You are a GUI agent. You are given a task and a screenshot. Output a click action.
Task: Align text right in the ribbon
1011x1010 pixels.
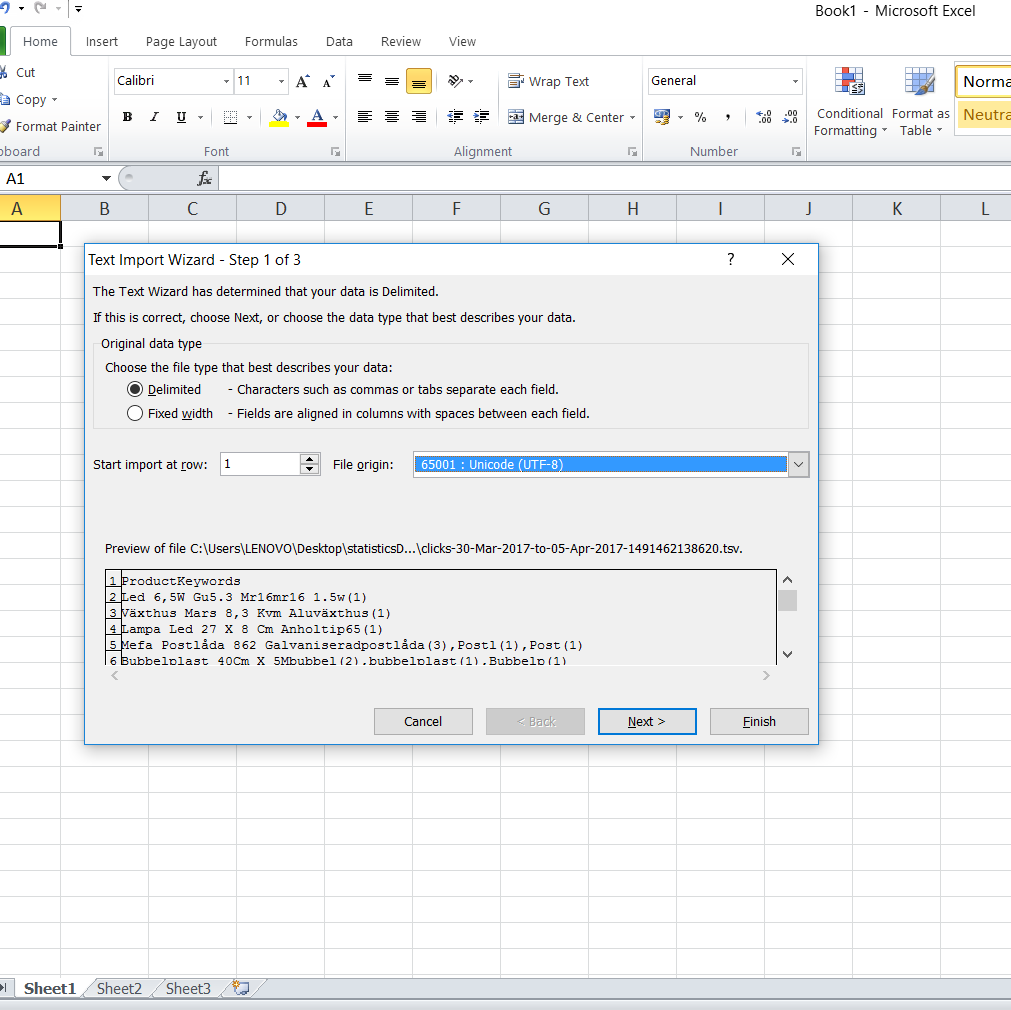[x=418, y=117]
